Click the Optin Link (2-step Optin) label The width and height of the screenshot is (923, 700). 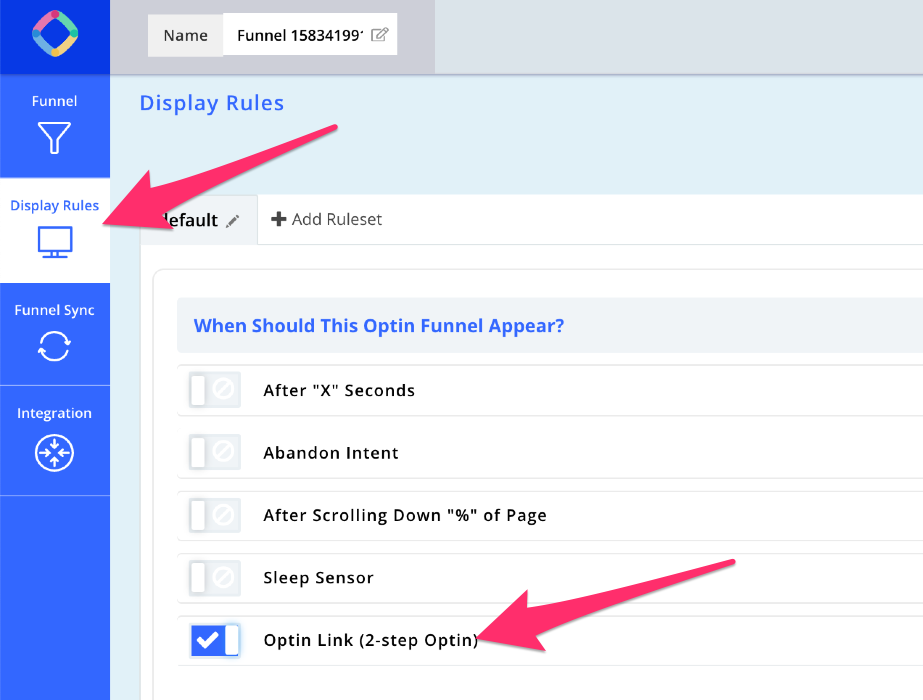pyautogui.click(x=370, y=641)
